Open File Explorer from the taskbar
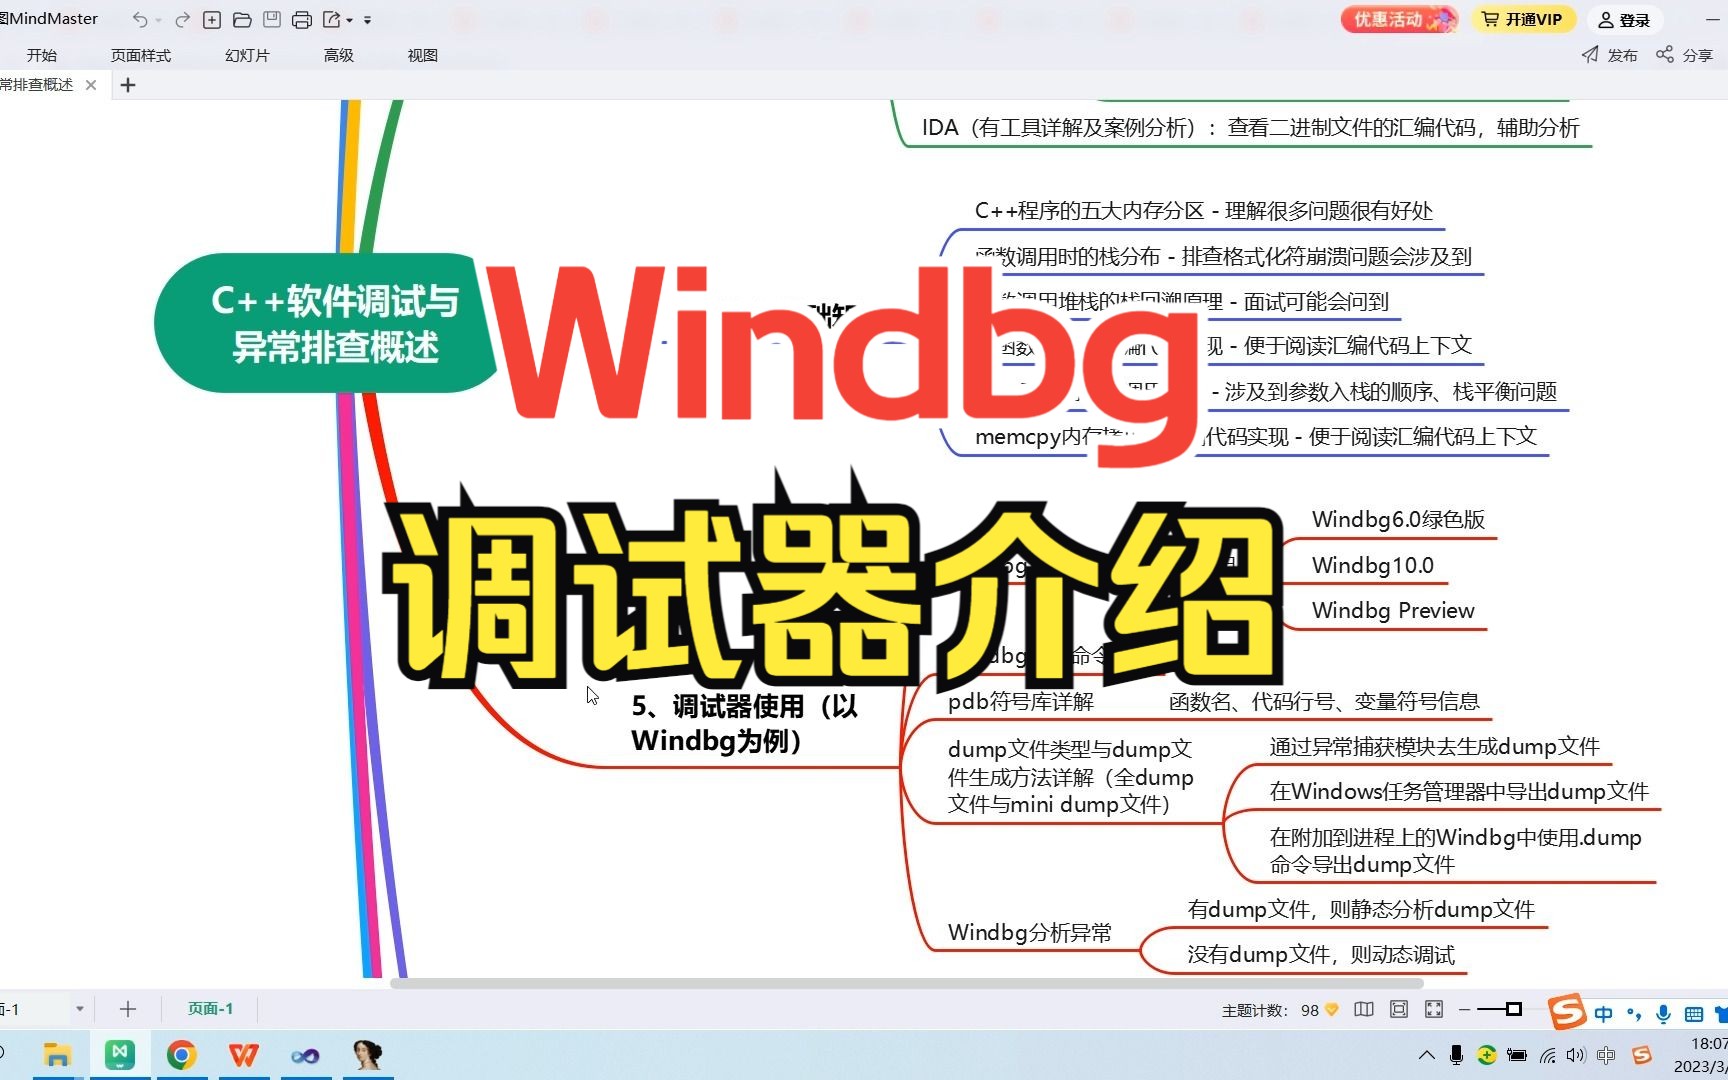This screenshot has height=1080, width=1728. [x=57, y=1055]
